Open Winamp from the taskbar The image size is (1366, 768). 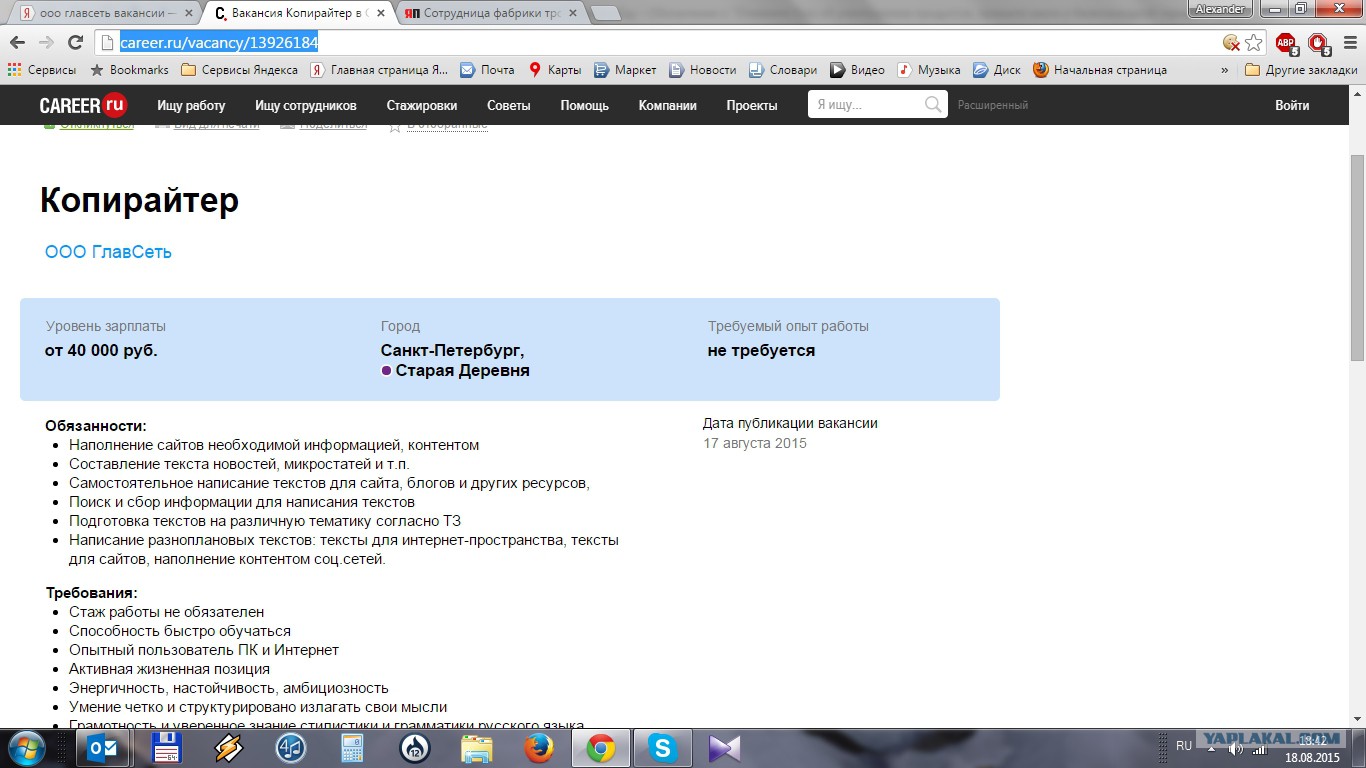(228, 748)
